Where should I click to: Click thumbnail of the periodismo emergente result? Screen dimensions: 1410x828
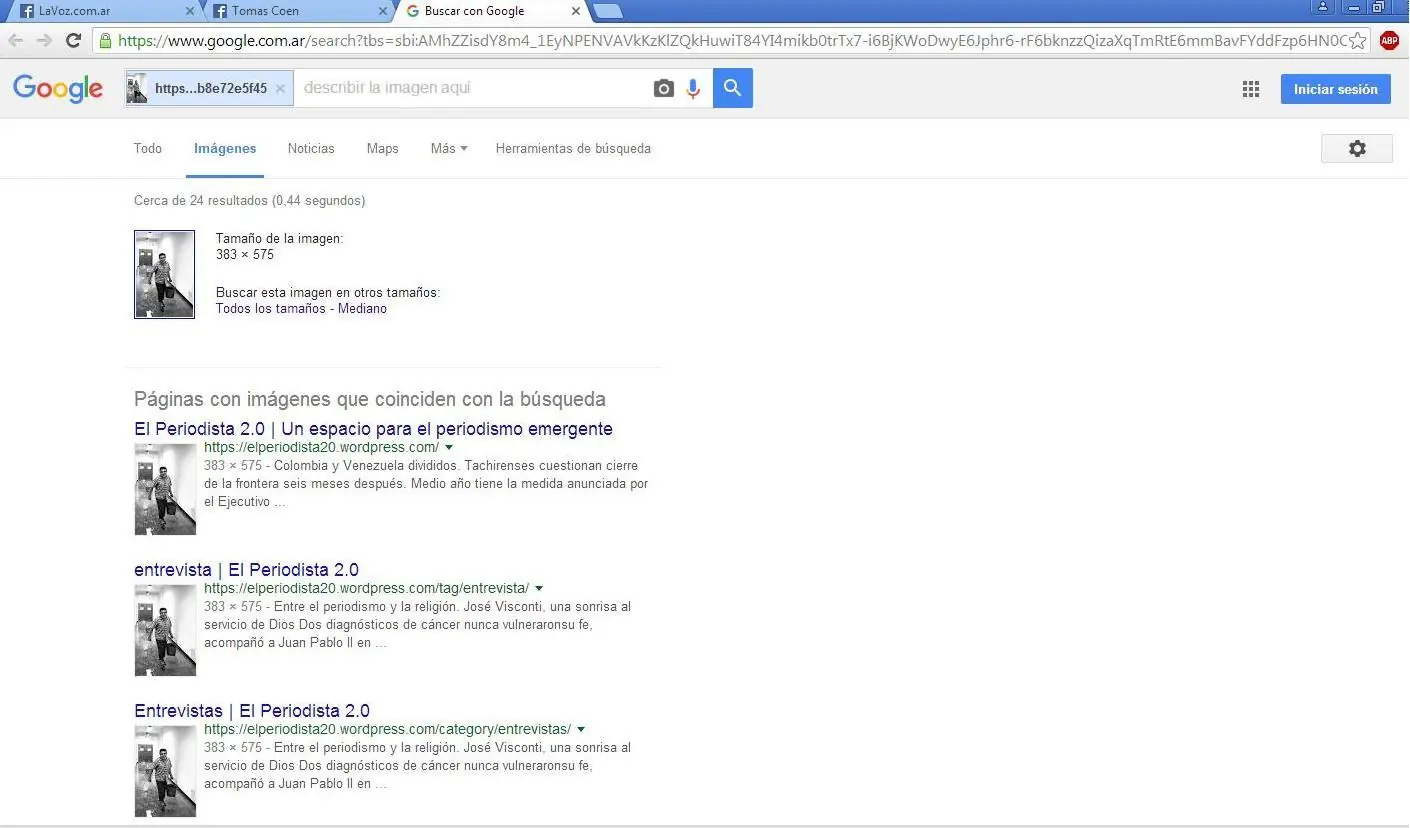point(166,489)
